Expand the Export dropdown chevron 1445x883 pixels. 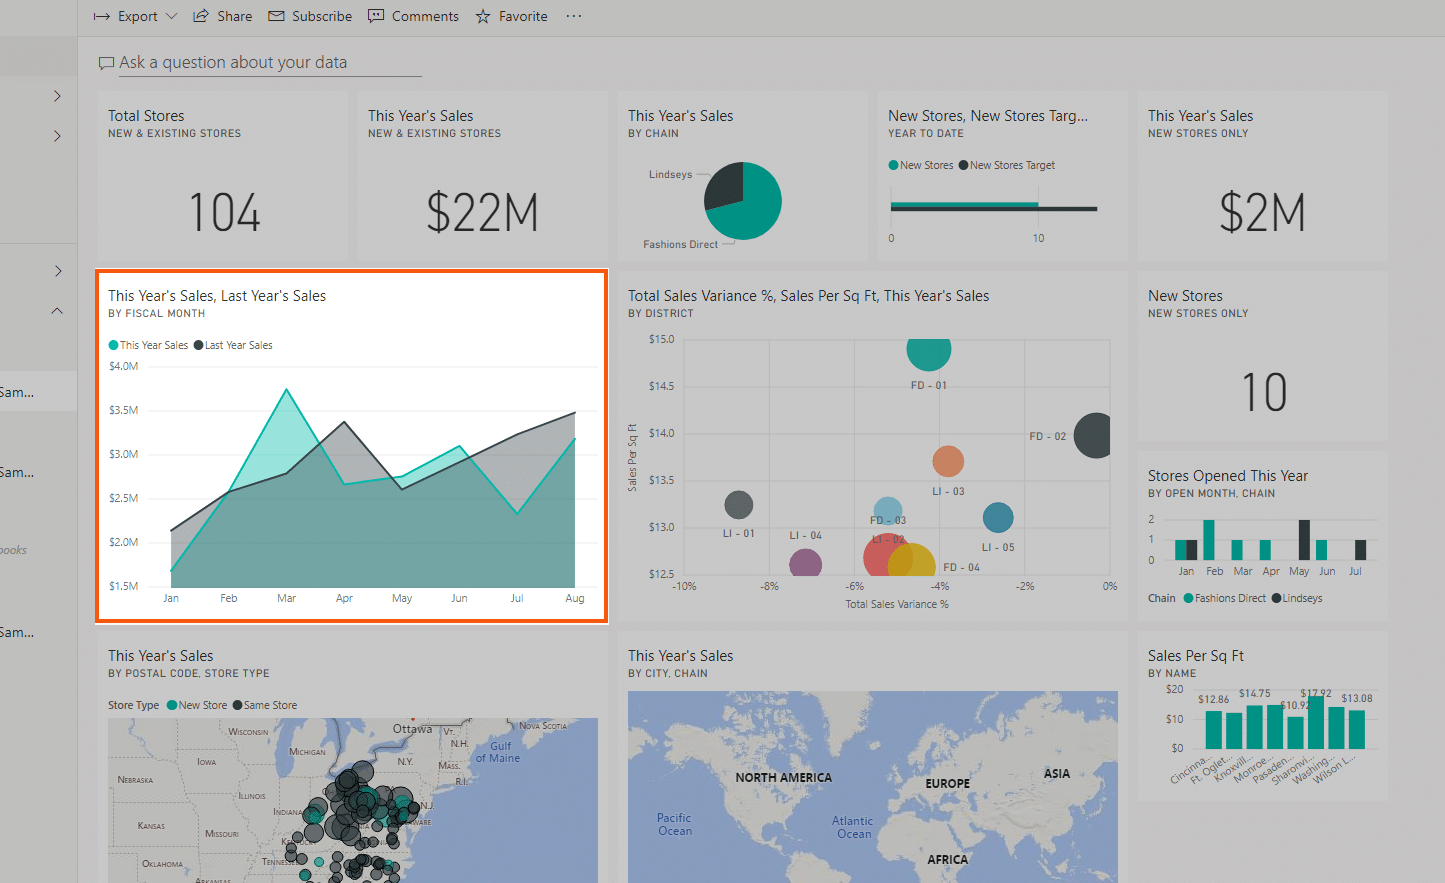coord(170,16)
